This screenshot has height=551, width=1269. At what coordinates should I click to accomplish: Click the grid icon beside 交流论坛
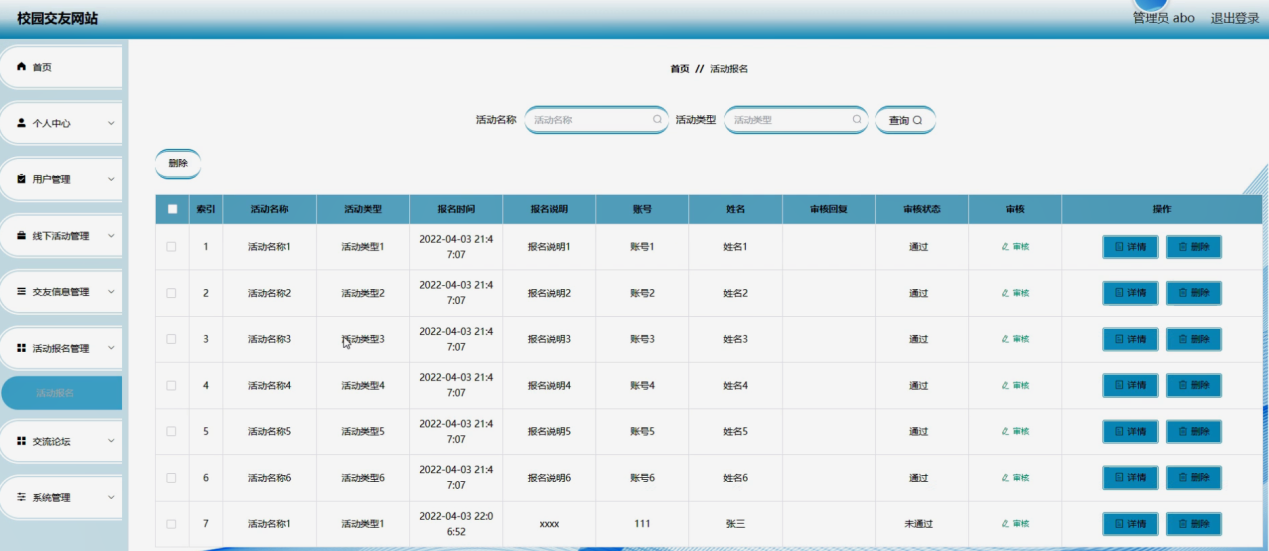click(x=21, y=441)
